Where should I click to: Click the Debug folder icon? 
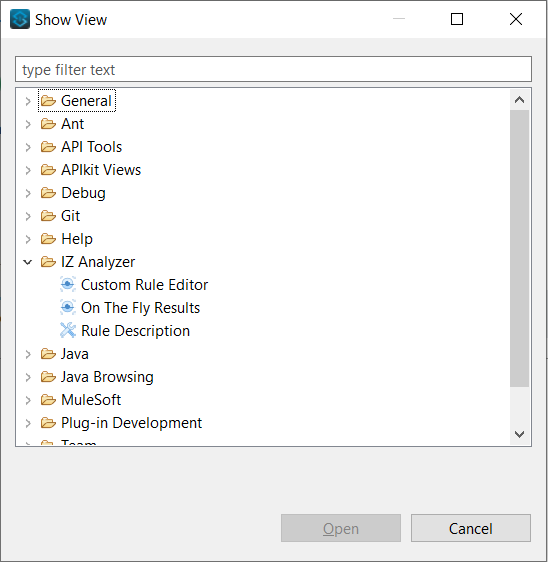pyautogui.click(x=48, y=193)
